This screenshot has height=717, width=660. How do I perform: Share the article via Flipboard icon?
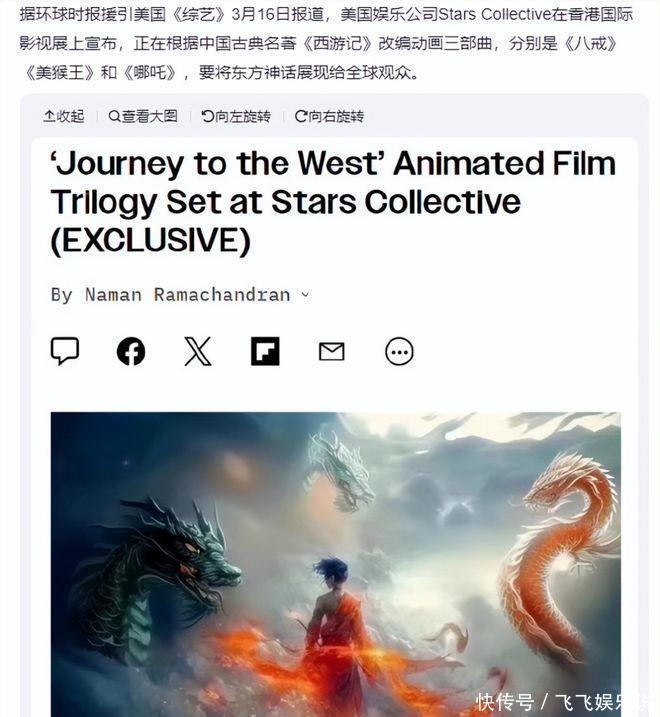click(265, 351)
